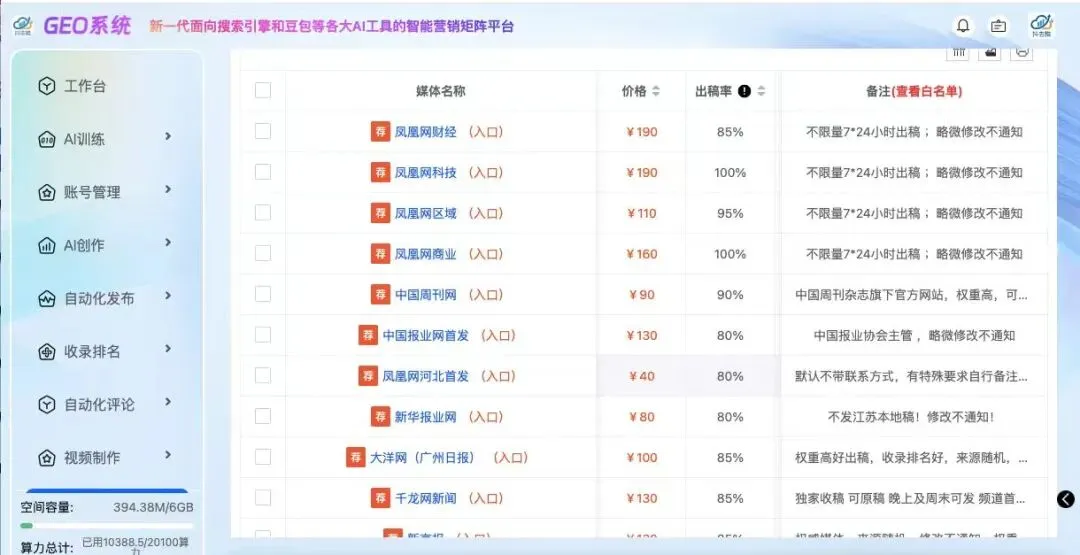Open the notification bell
The width and height of the screenshot is (1080, 555).
click(x=964, y=26)
